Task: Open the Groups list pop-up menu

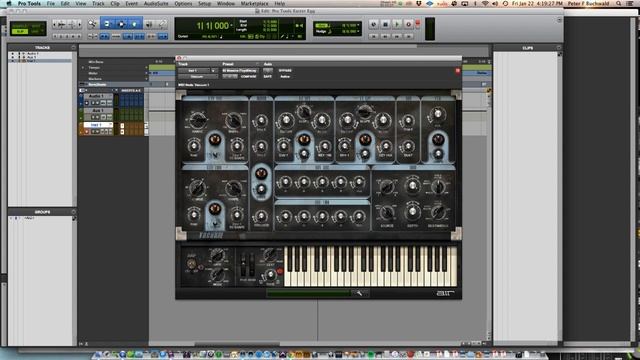Action: click(73, 212)
